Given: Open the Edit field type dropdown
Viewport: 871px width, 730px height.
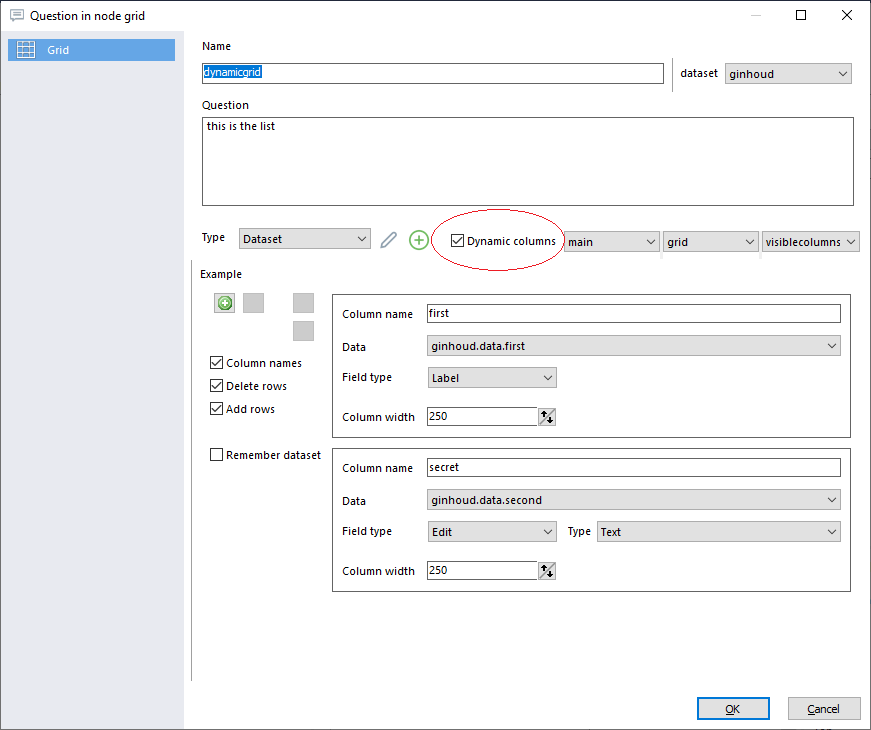Looking at the screenshot, I should 492,532.
